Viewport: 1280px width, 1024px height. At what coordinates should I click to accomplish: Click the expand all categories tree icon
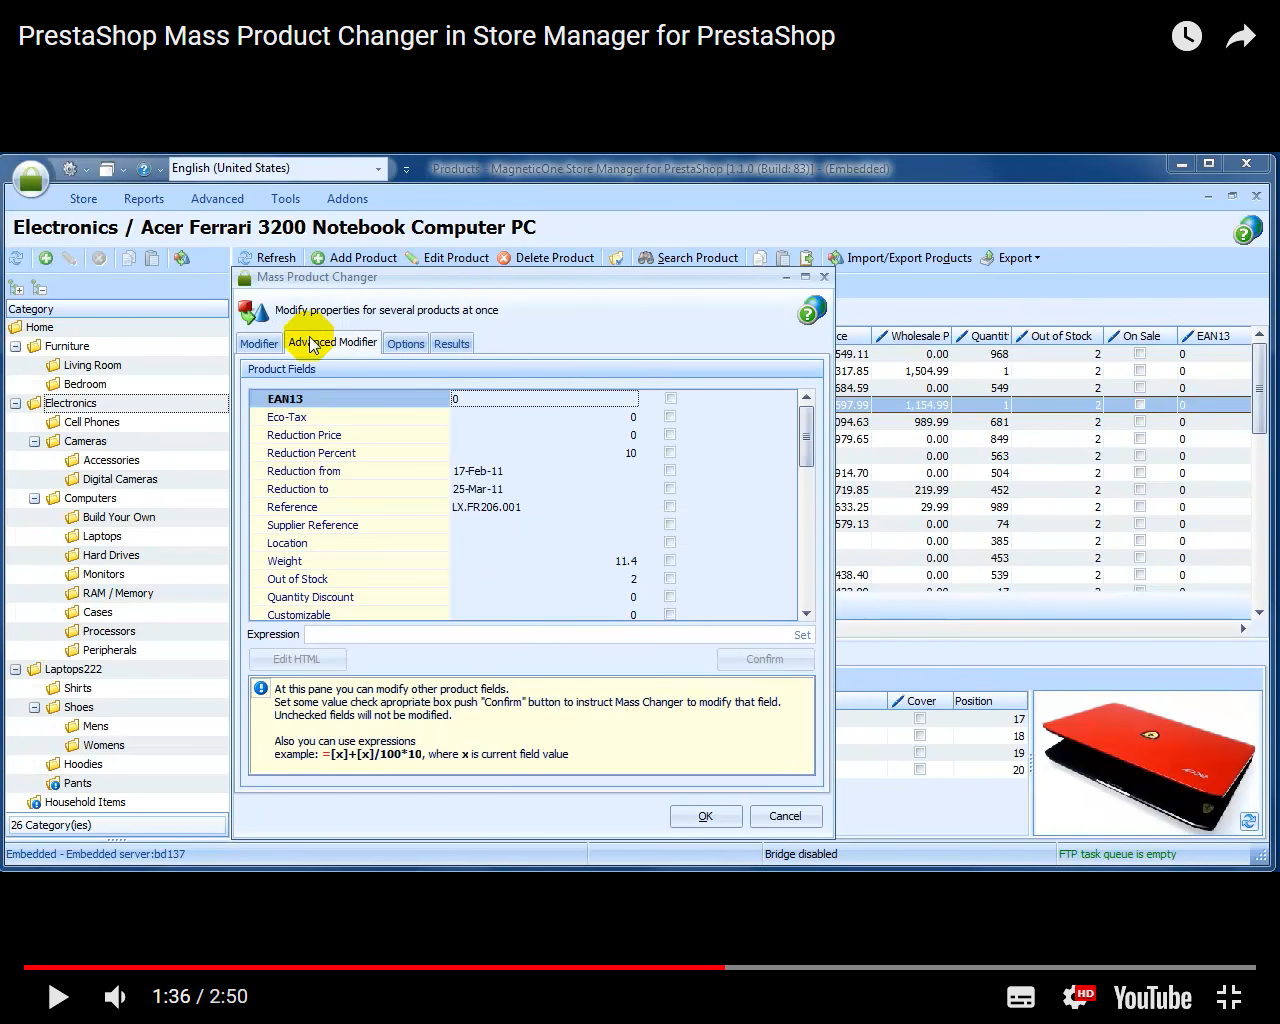[x=16, y=288]
